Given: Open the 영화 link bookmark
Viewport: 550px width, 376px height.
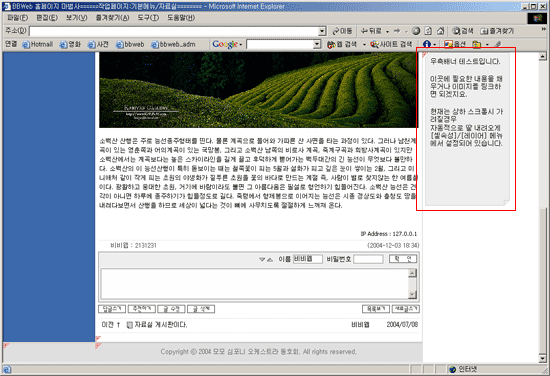Looking at the screenshot, I should click(x=70, y=45).
